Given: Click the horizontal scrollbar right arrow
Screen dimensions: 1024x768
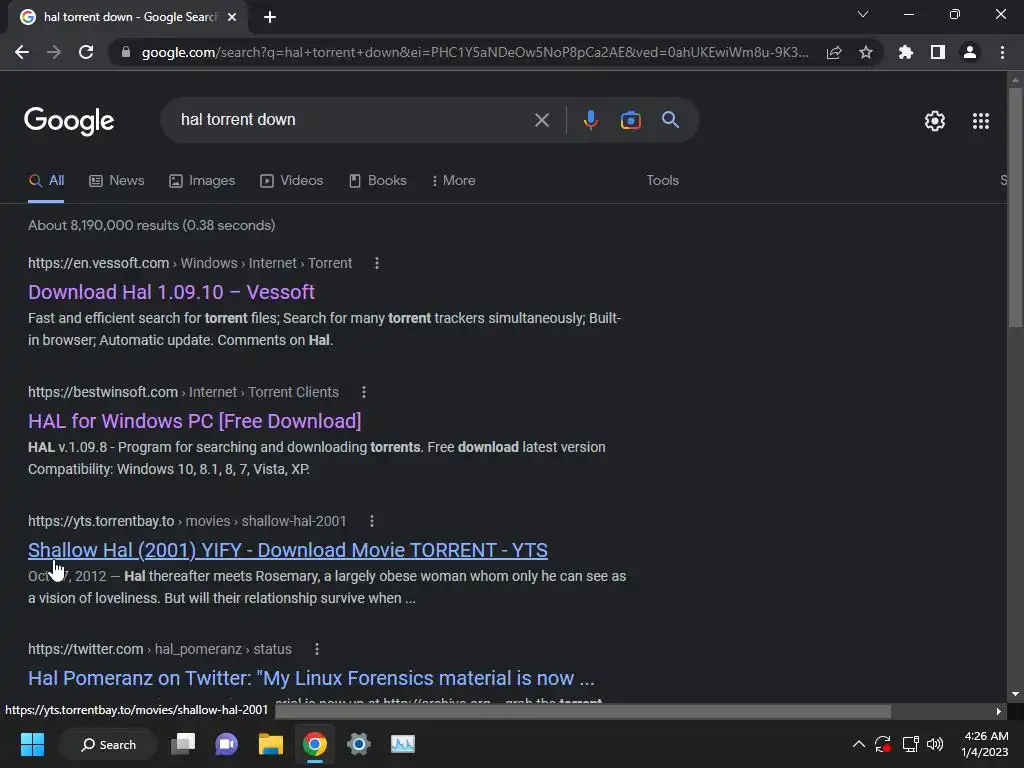Looking at the screenshot, I should (x=999, y=711).
